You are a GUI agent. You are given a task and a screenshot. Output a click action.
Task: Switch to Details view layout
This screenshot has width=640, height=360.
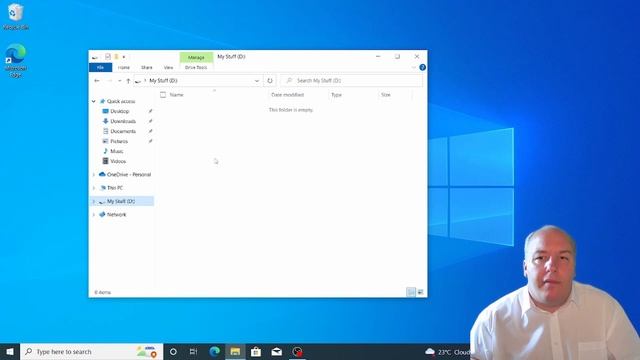411,292
